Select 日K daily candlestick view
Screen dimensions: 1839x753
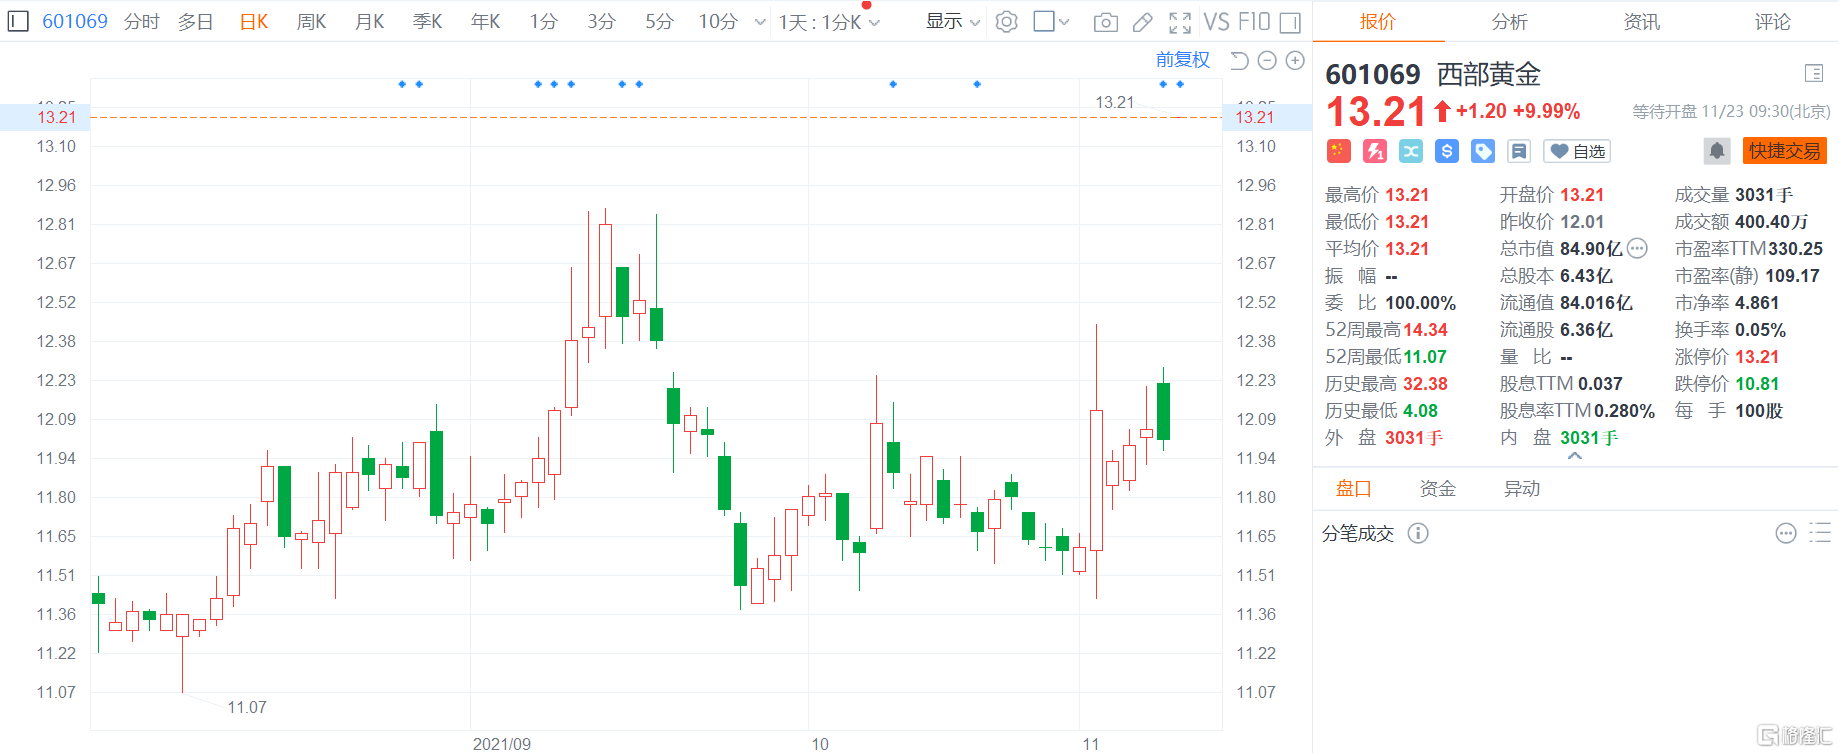click(x=254, y=21)
